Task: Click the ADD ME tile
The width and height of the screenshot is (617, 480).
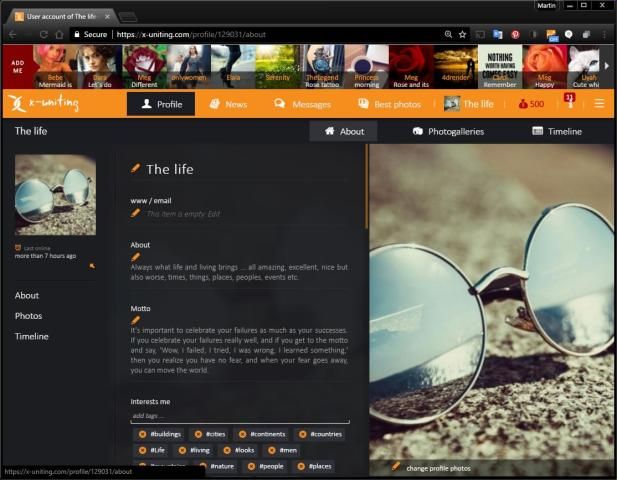Action: [17, 66]
